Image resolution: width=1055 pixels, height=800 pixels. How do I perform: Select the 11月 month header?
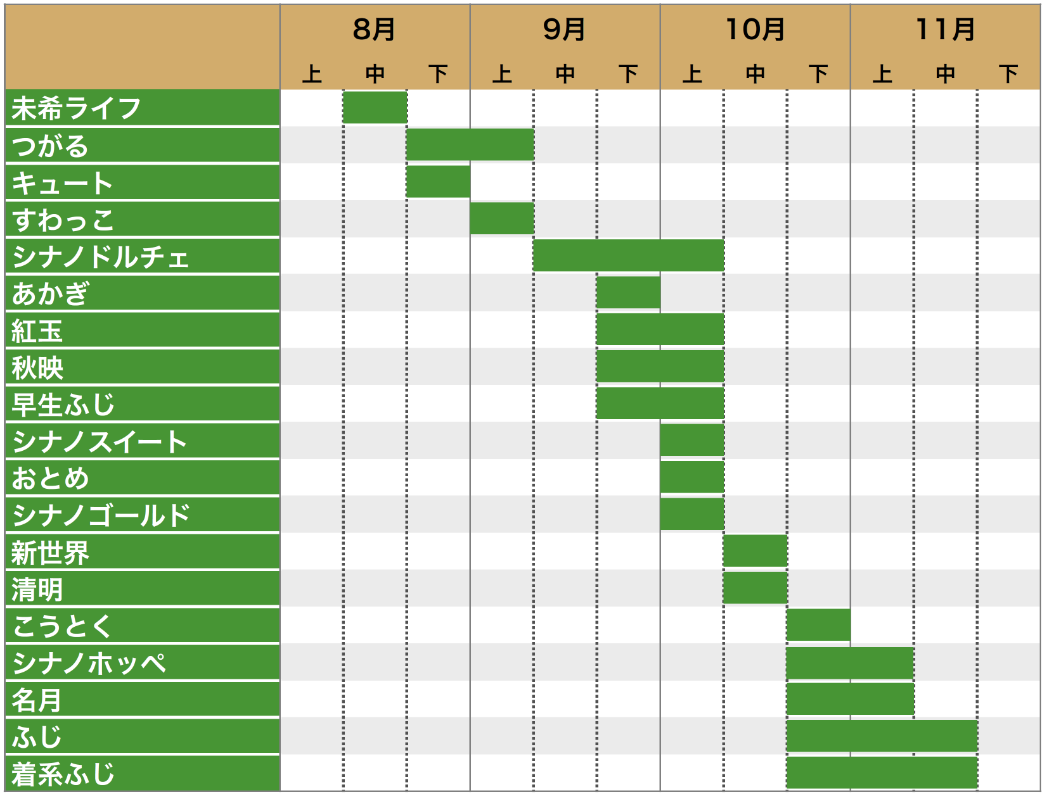point(945,30)
